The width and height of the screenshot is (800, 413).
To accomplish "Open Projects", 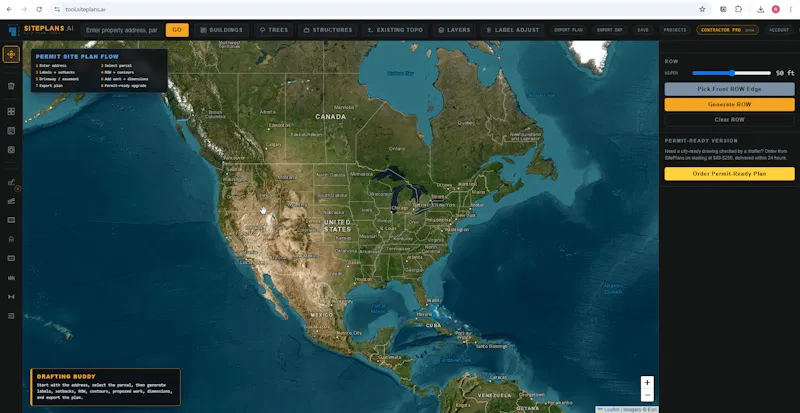I will [x=675, y=30].
